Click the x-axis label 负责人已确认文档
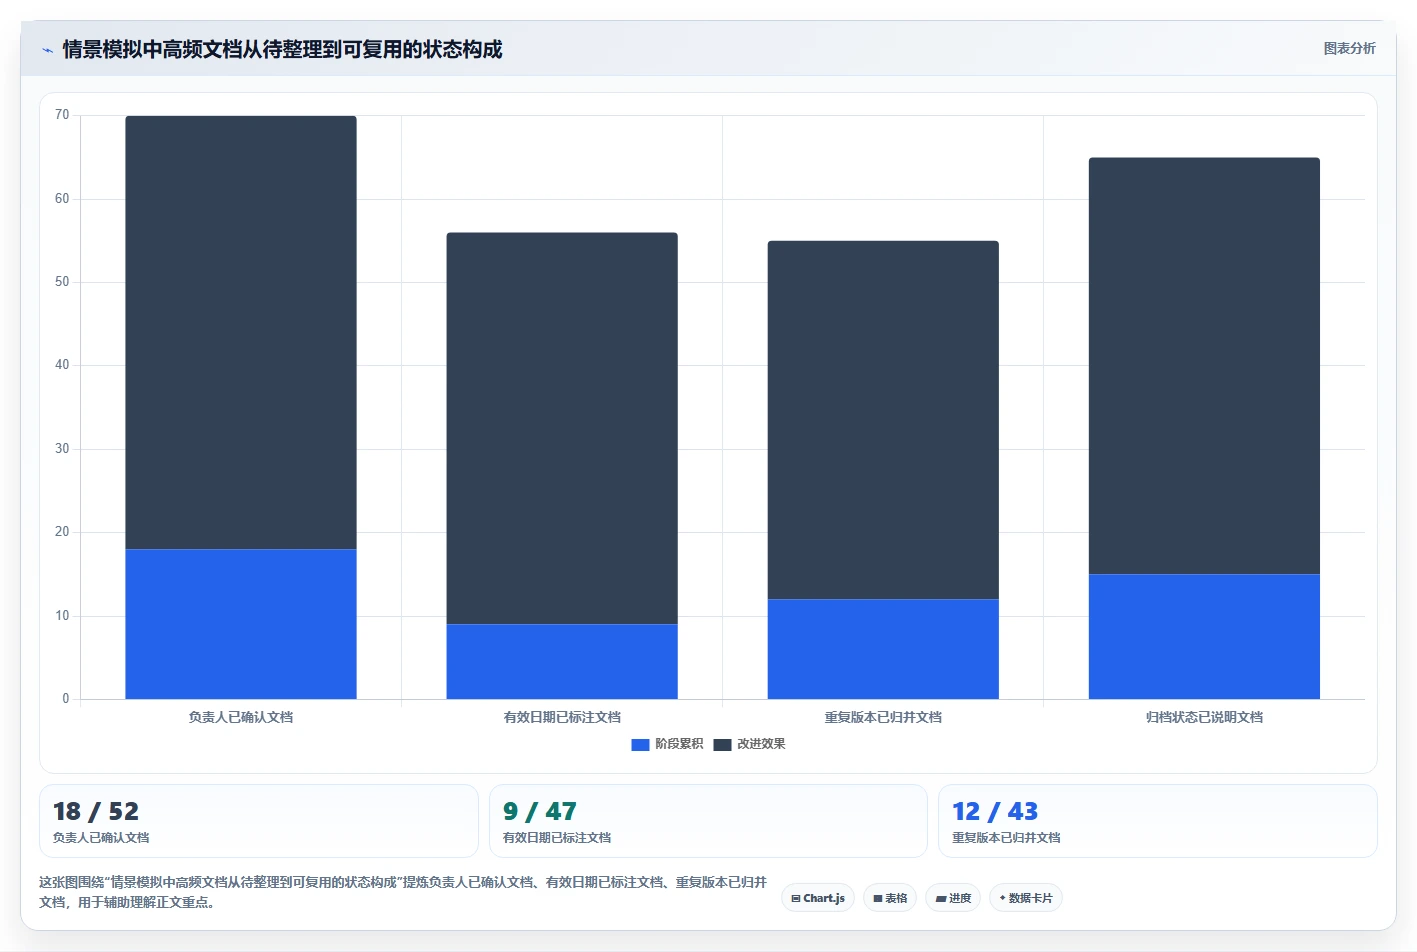 pos(241,717)
